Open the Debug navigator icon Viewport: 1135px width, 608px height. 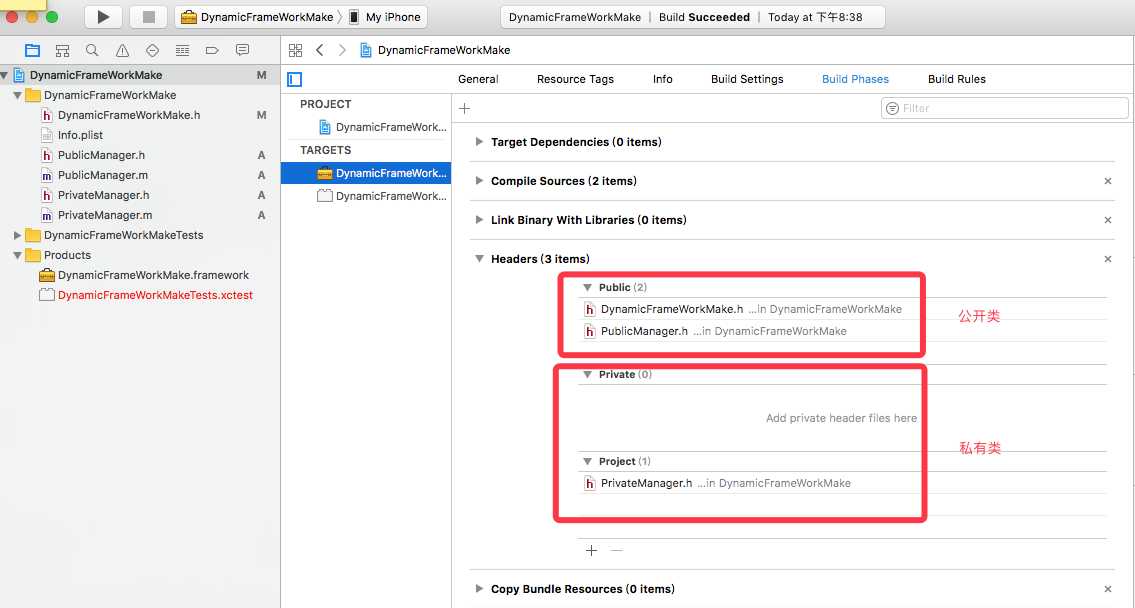(x=182, y=50)
